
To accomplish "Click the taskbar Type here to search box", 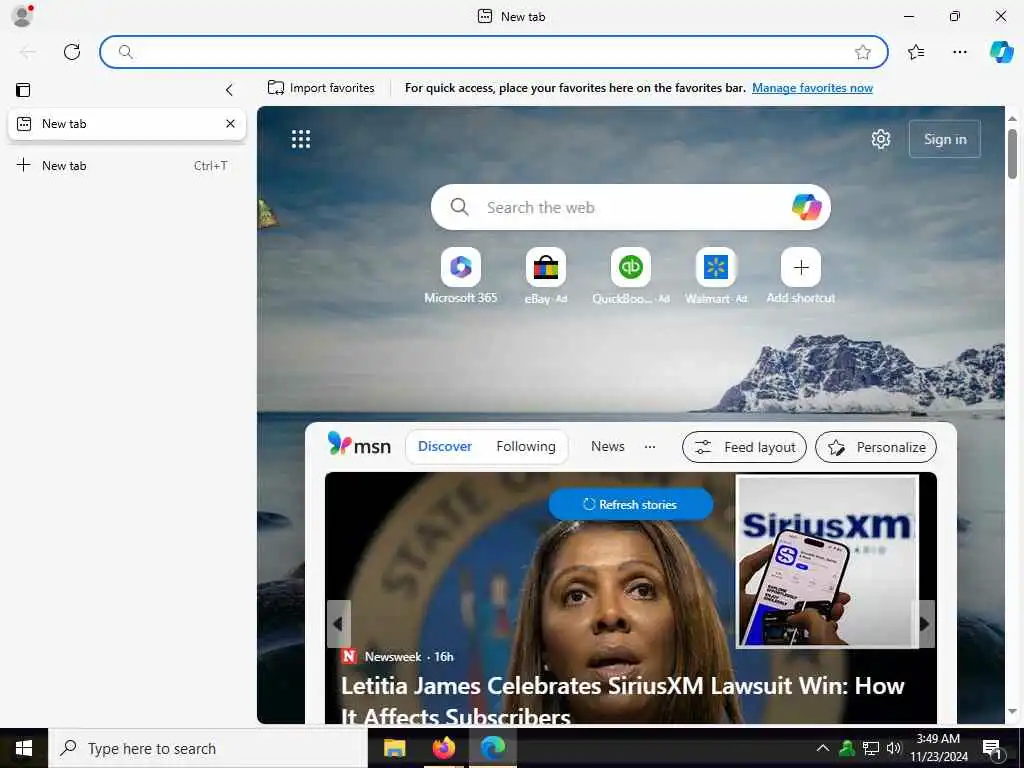I will tap(208, 748).
